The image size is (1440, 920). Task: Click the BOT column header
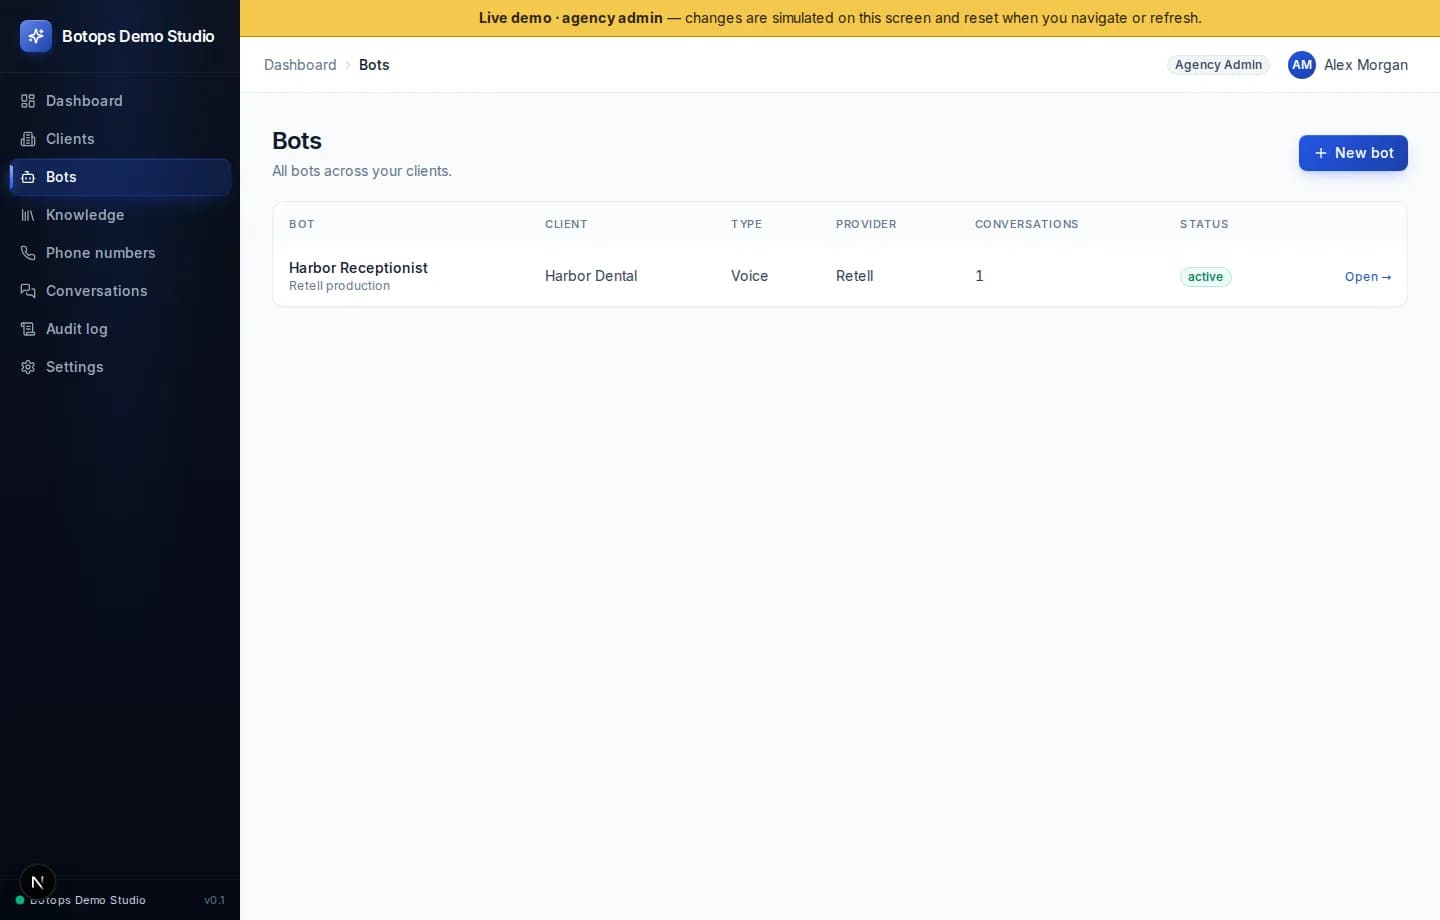coord(301,224)
